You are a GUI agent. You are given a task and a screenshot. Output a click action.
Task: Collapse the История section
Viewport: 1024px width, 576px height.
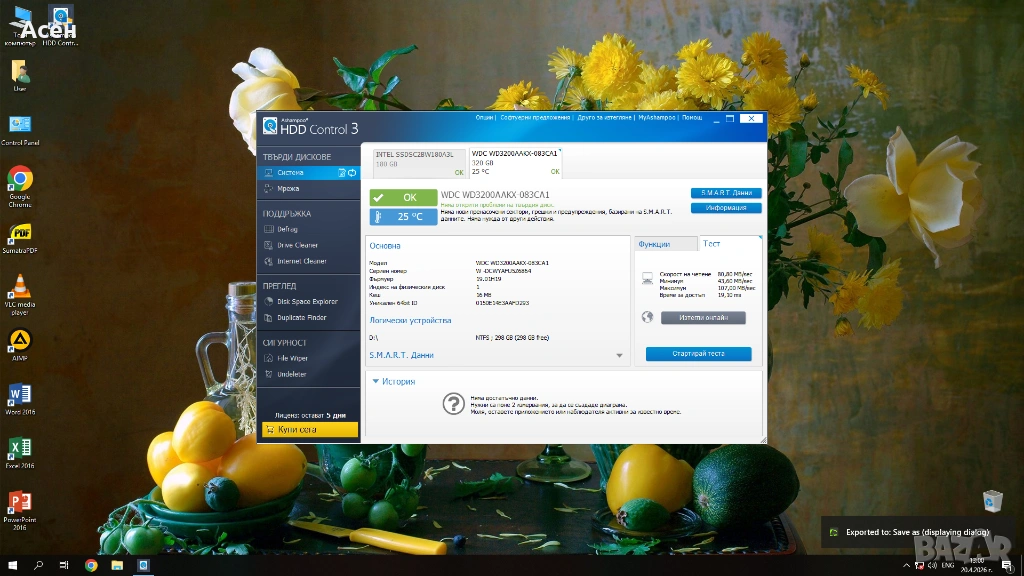coord(375,381)
